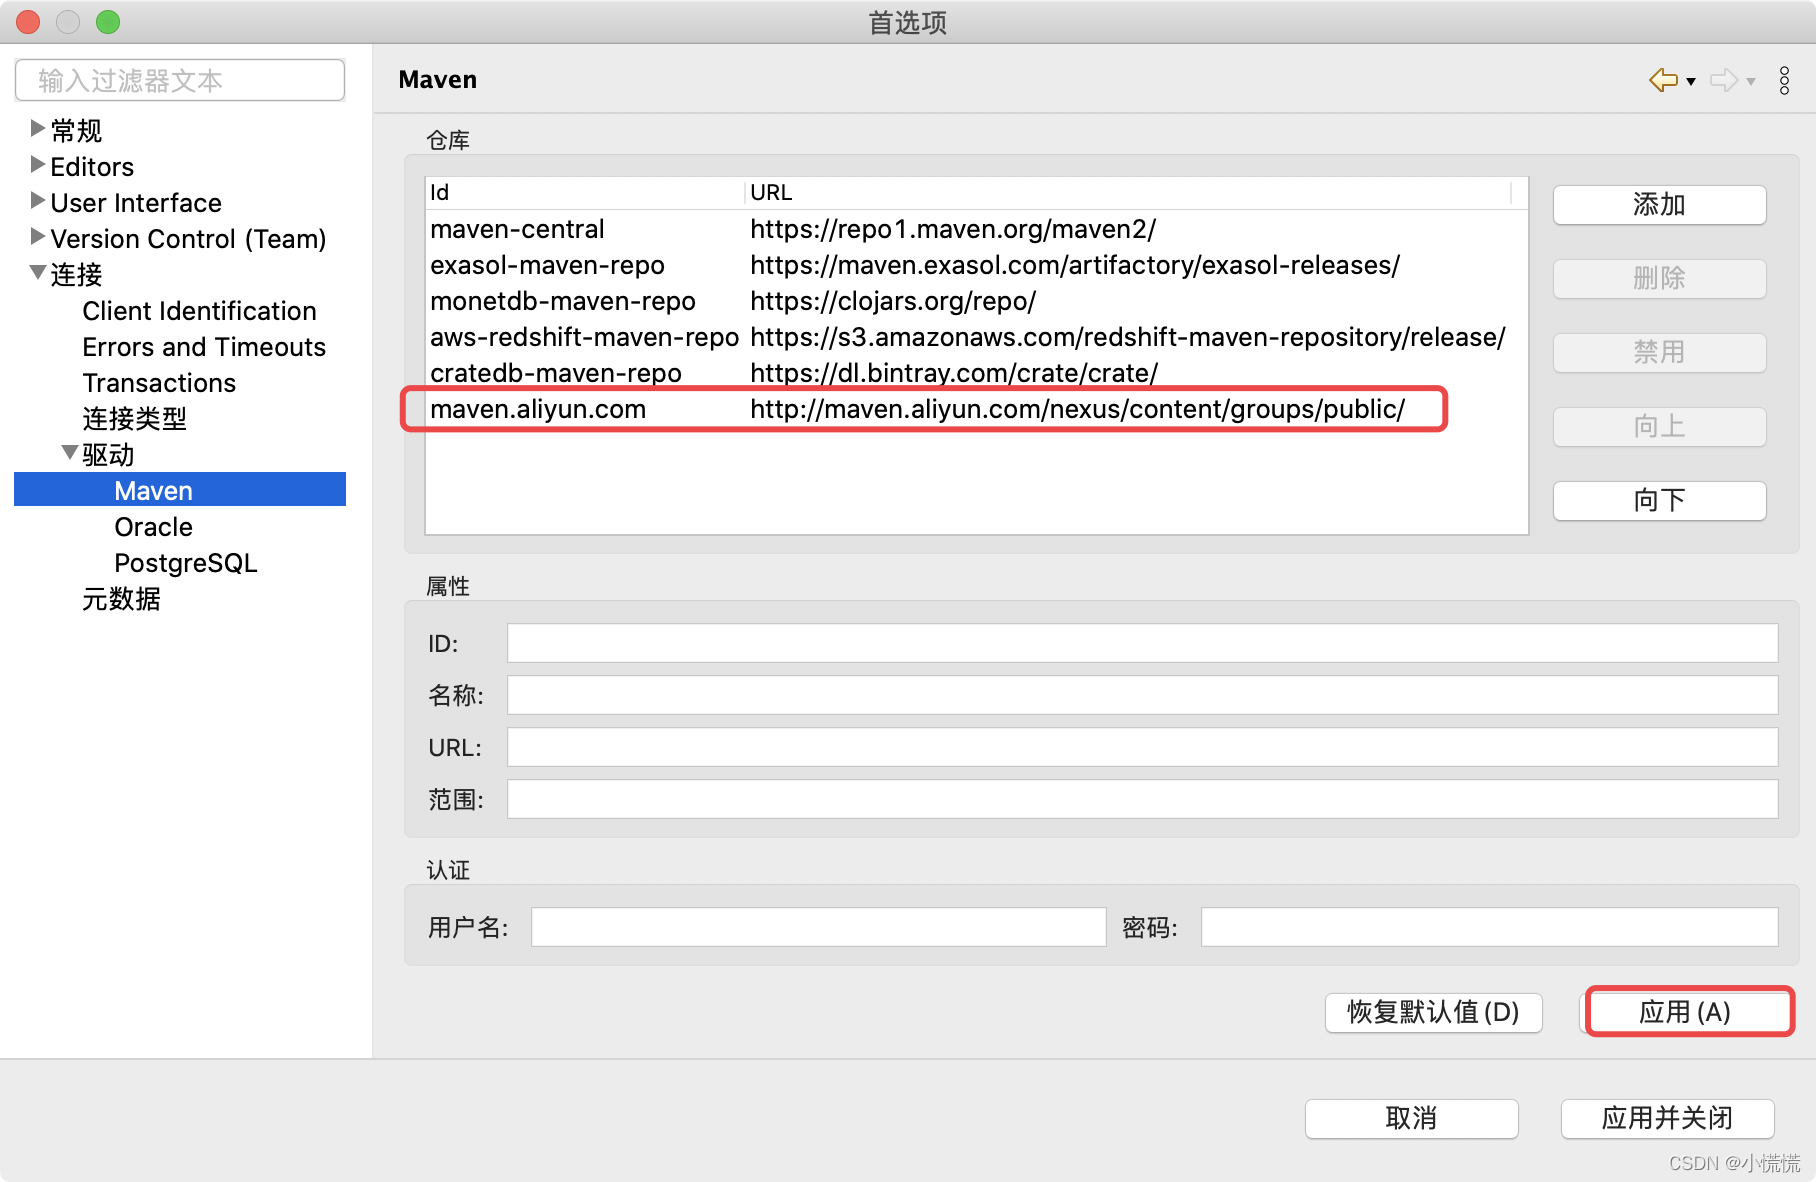The width and height of the screenshot is (1816, 1182).
Task: Focus the 用户名 field
Action: tap(818, 927)
